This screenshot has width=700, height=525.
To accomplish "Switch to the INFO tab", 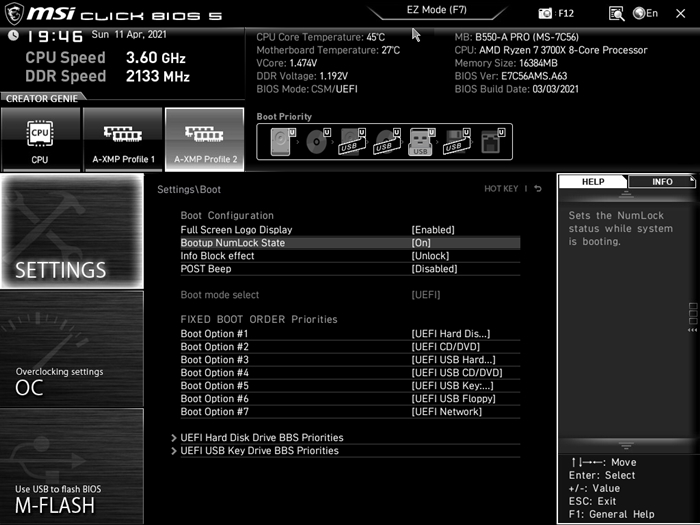I will [x=662, y=182].
